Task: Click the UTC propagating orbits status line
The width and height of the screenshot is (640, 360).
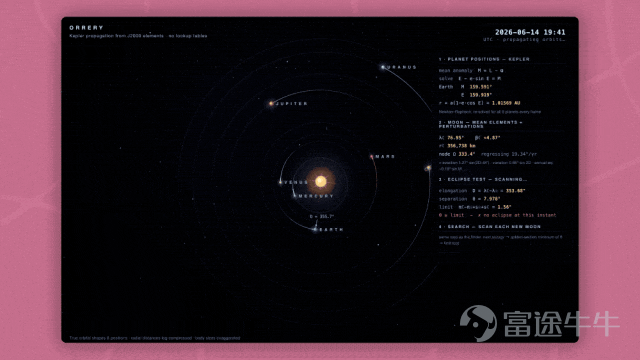Action: pyautogui.click(x=524, y=40)
